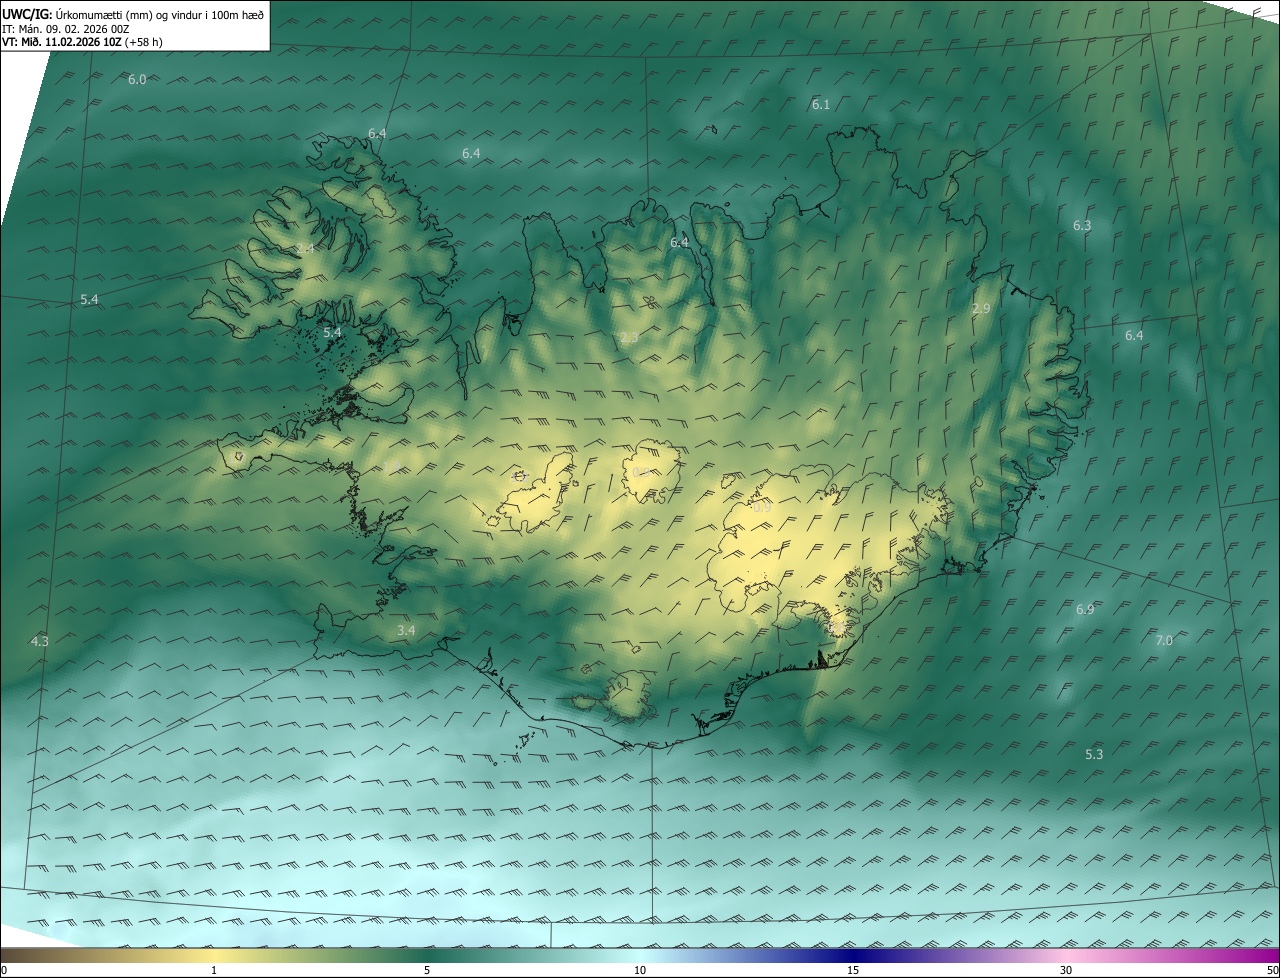Click the colorbar tick labeled 0
Screen dimensions: 1280x978
point(4,970)
